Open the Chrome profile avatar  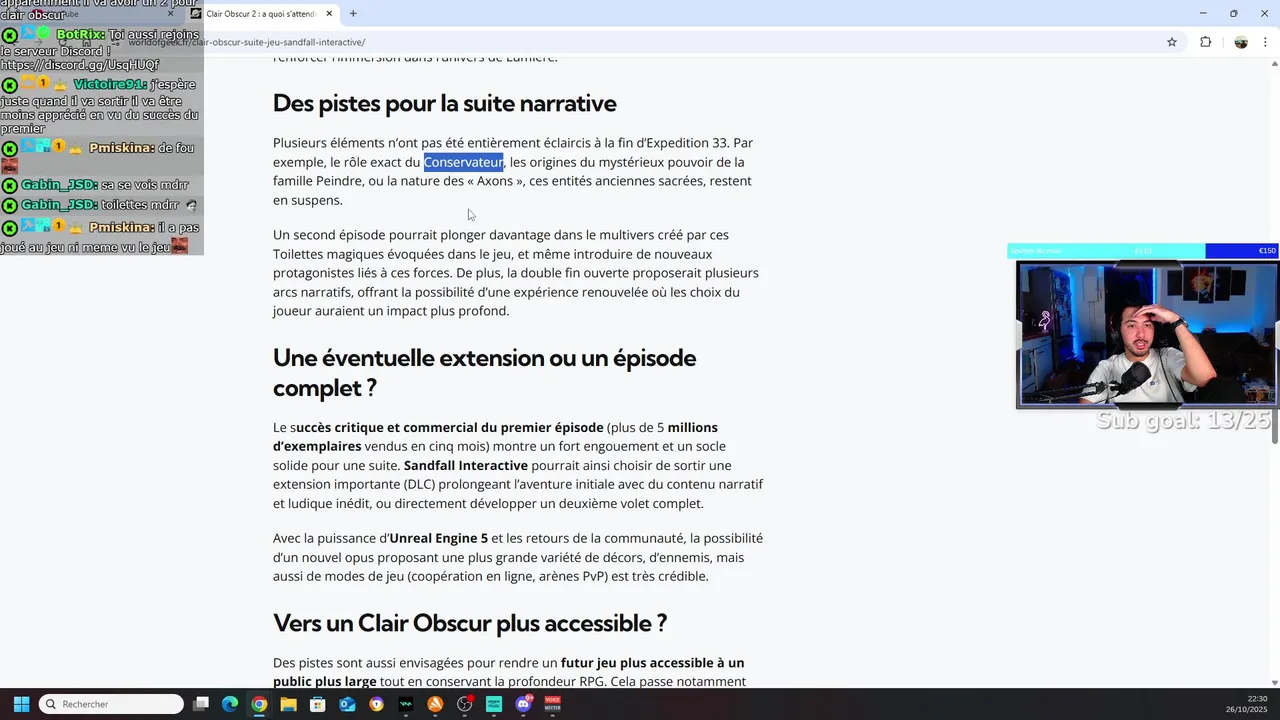coord(1241,42)
